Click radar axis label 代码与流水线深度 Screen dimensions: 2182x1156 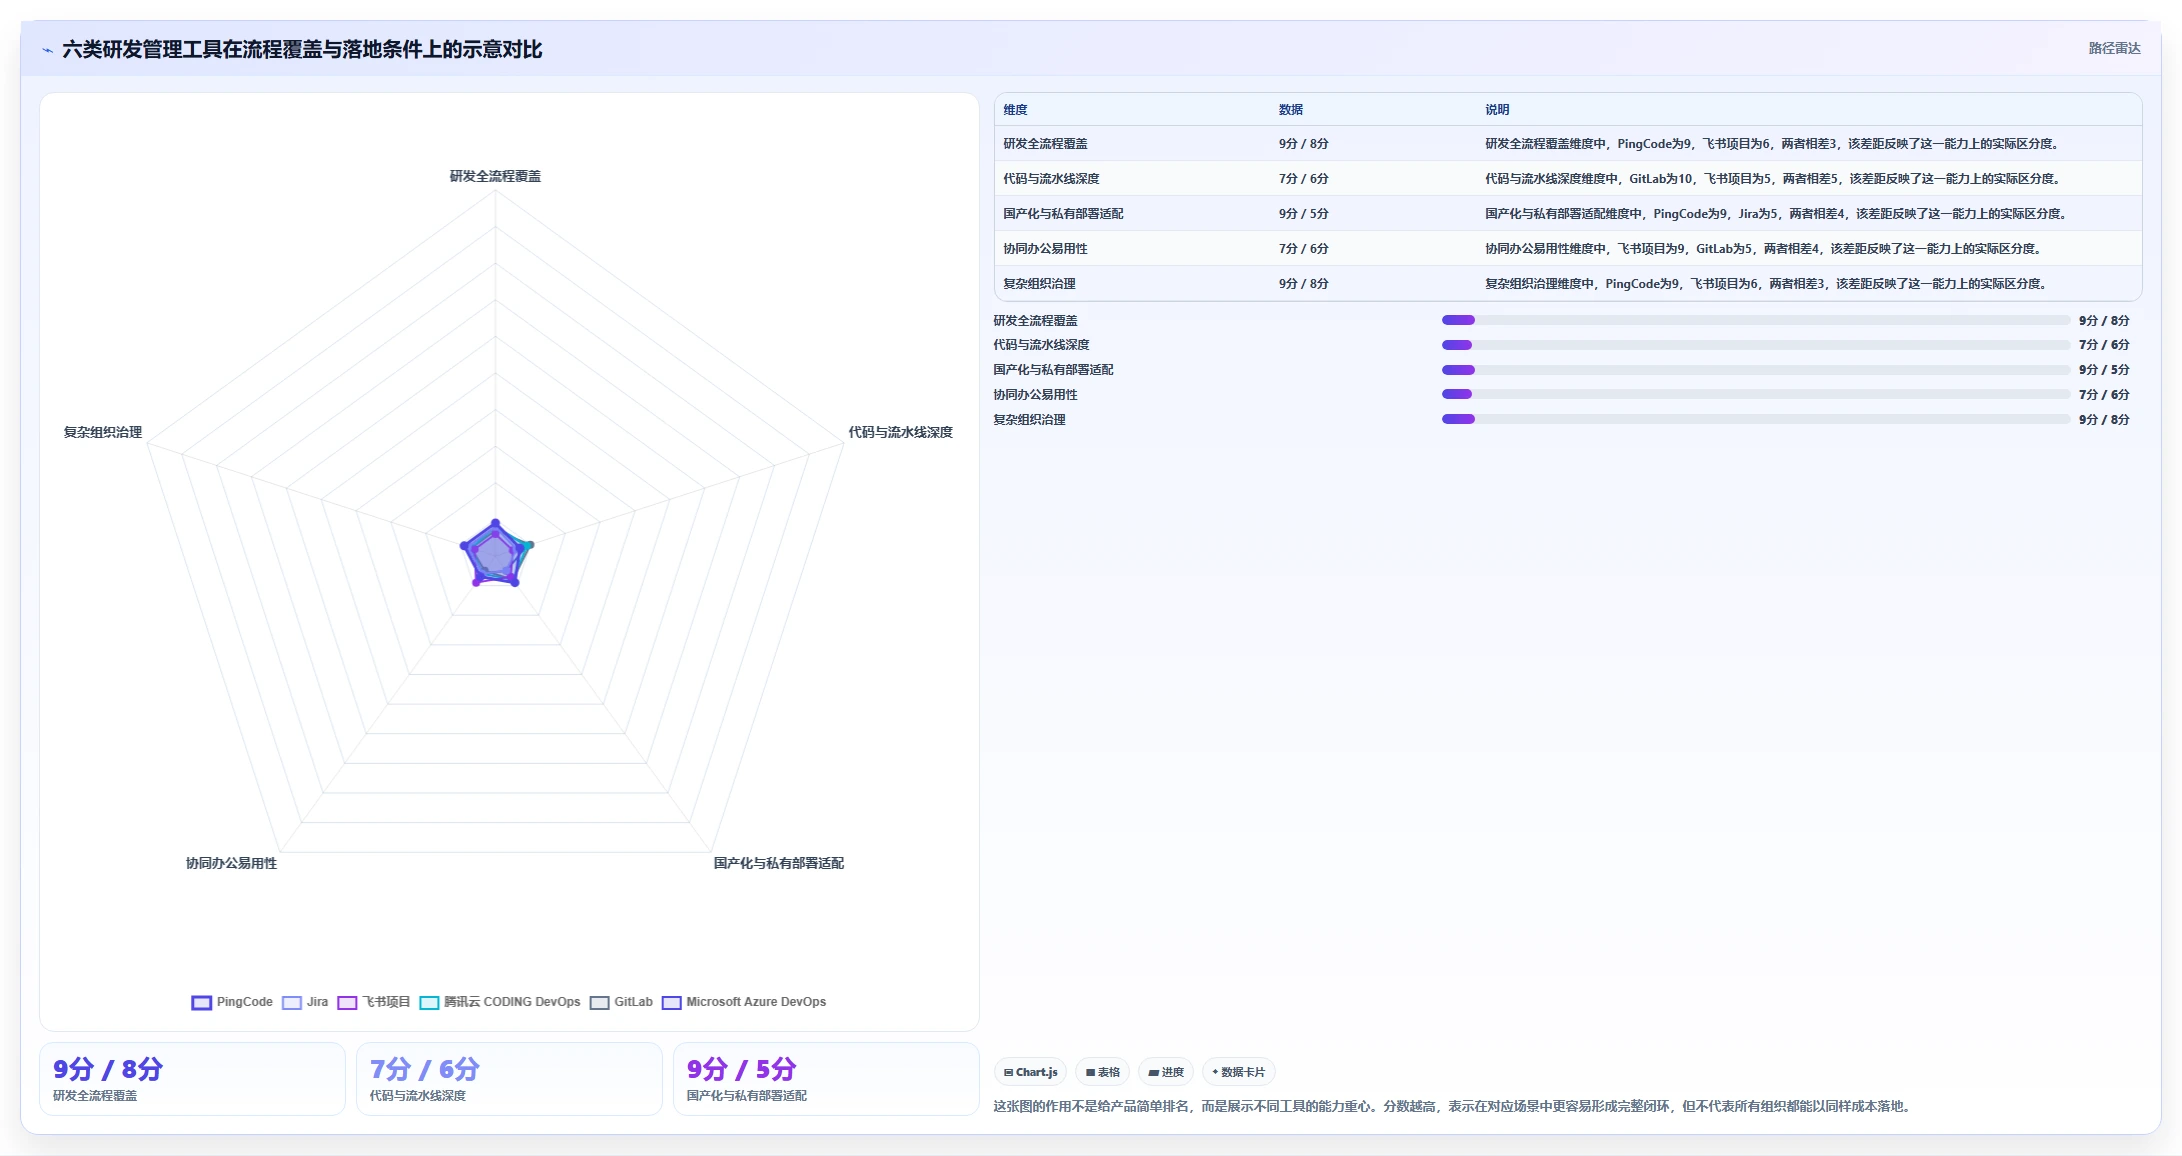click(x=900, y=432)
